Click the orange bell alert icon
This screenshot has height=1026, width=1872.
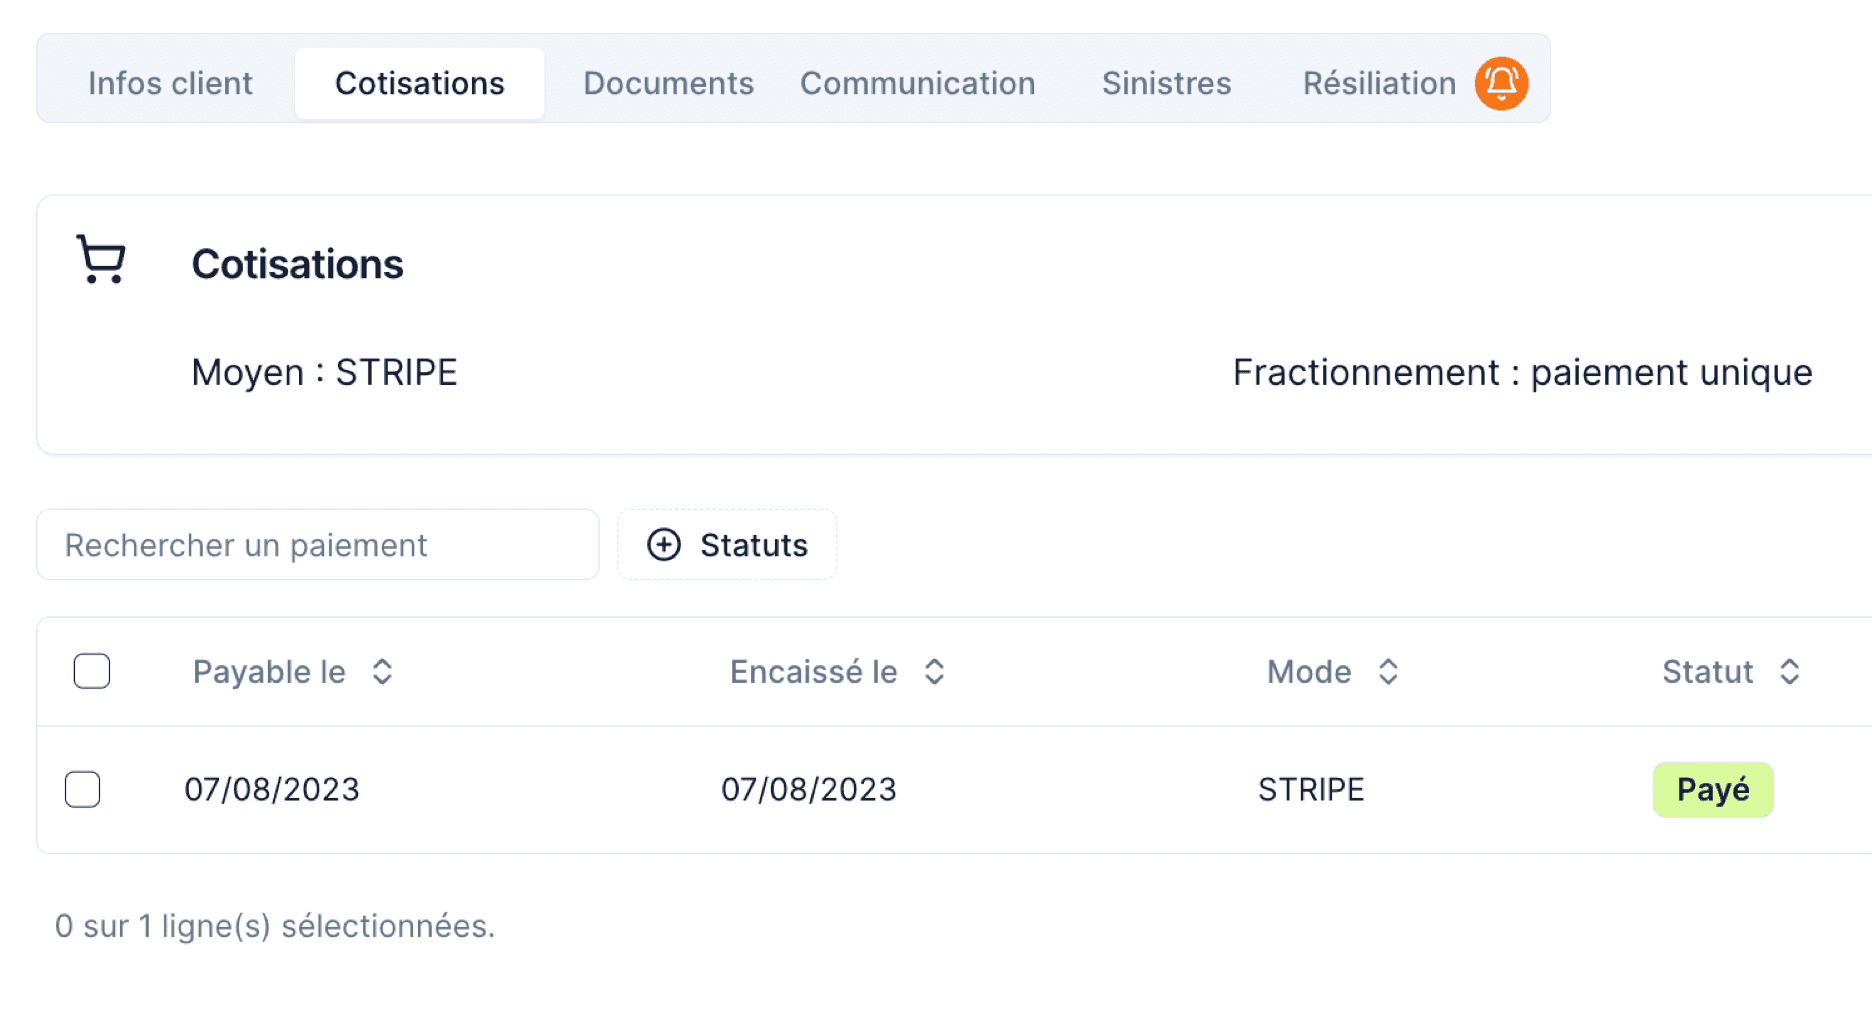click(1501, 83)
